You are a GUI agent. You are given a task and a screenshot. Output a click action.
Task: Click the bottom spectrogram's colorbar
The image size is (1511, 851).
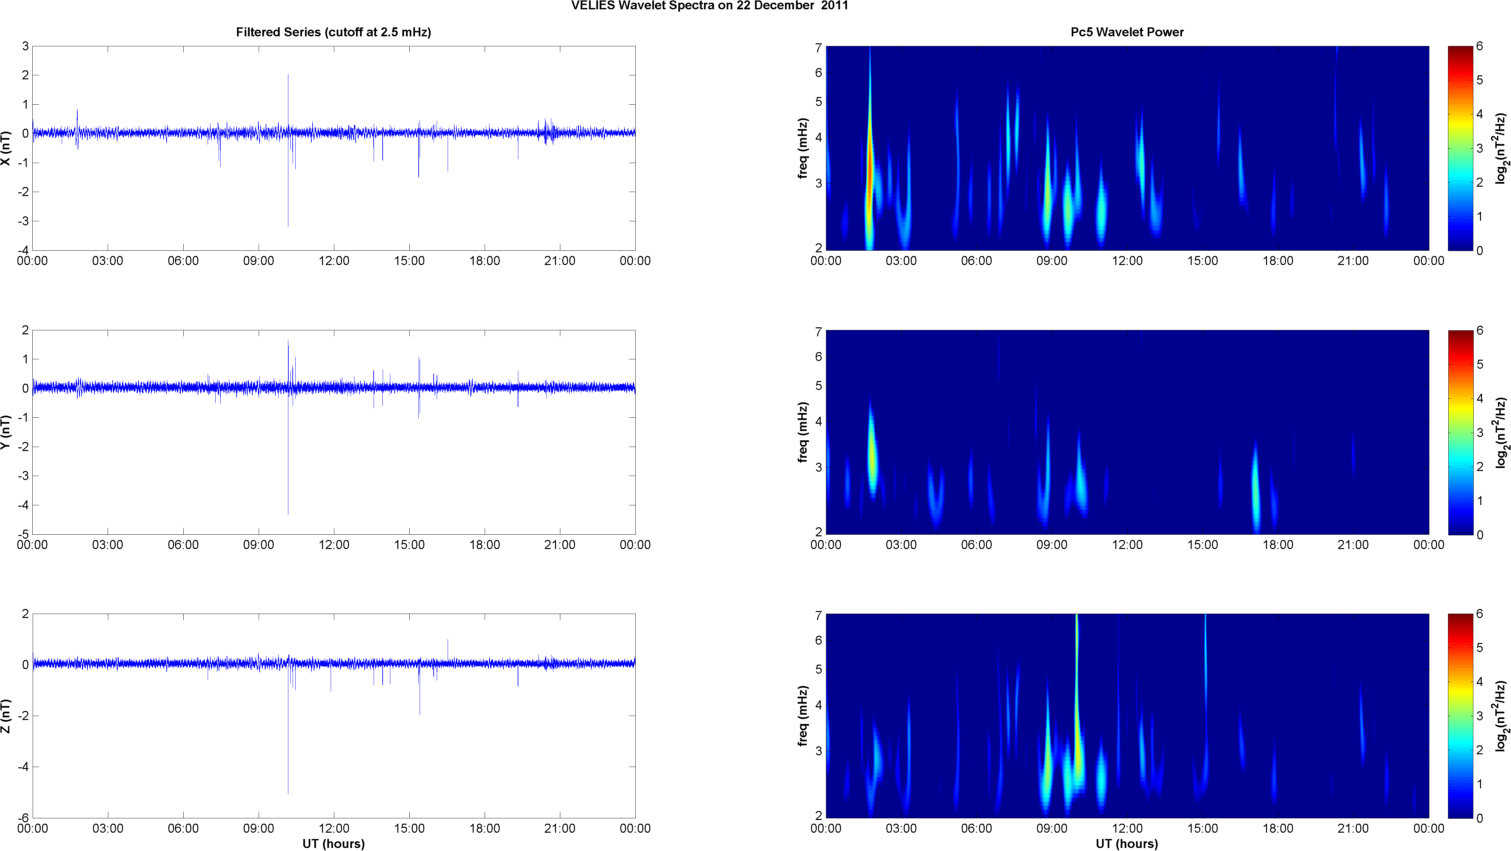click(x=1460, y=716)
